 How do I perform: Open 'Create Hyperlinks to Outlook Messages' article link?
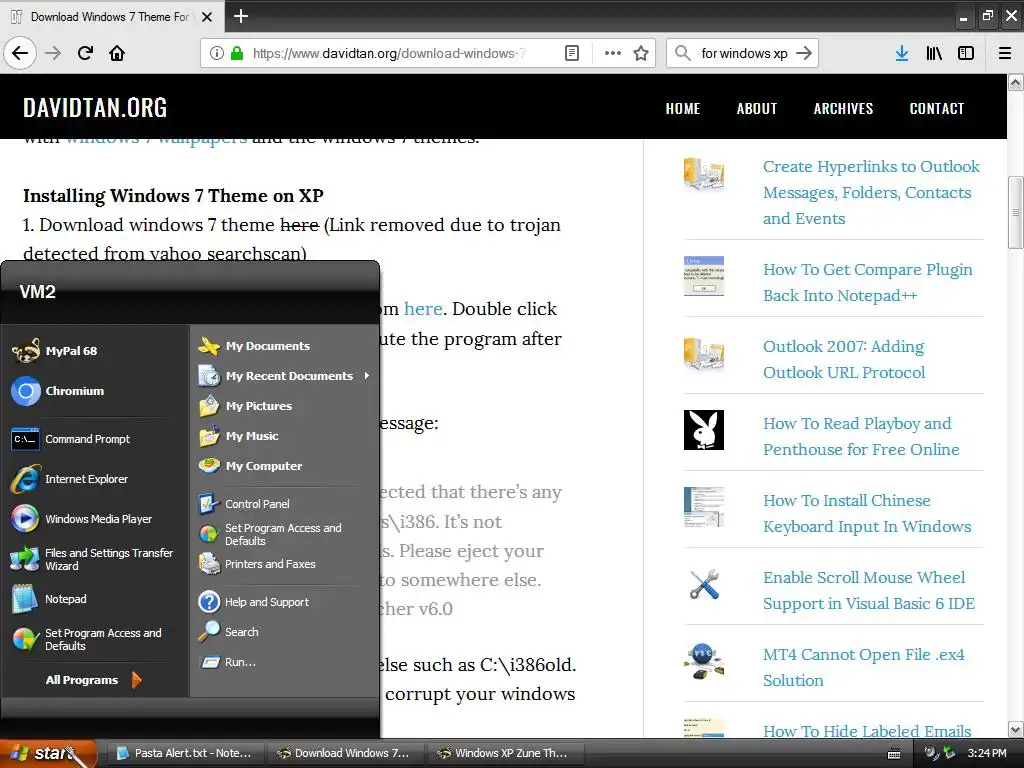coord(871,193)
